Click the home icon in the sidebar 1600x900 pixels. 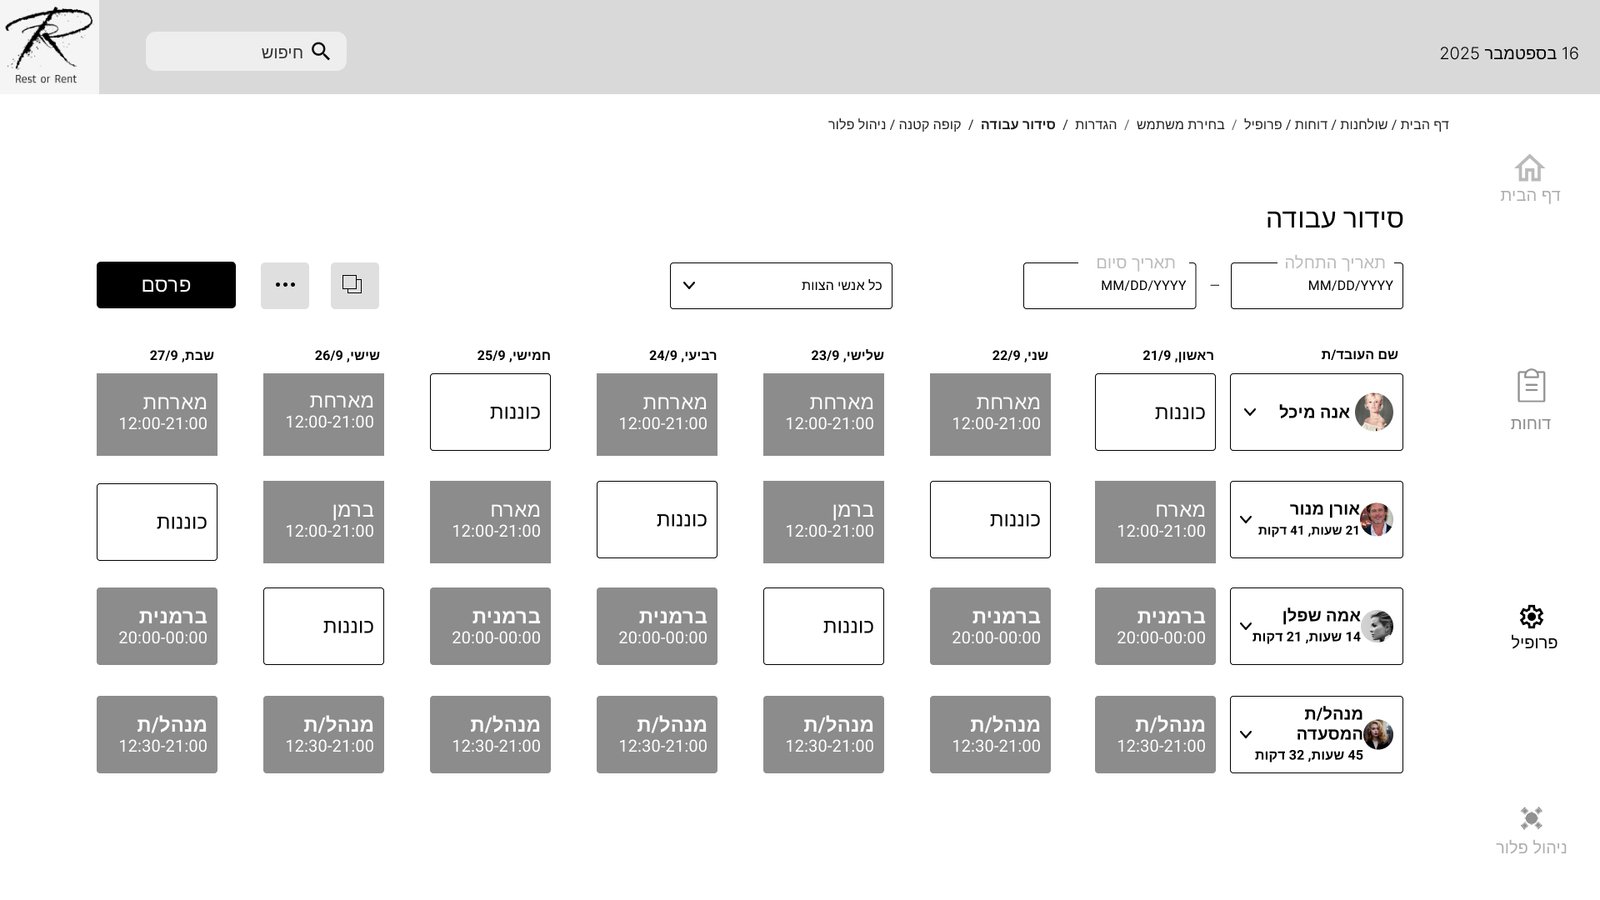tap(1529, 168)
